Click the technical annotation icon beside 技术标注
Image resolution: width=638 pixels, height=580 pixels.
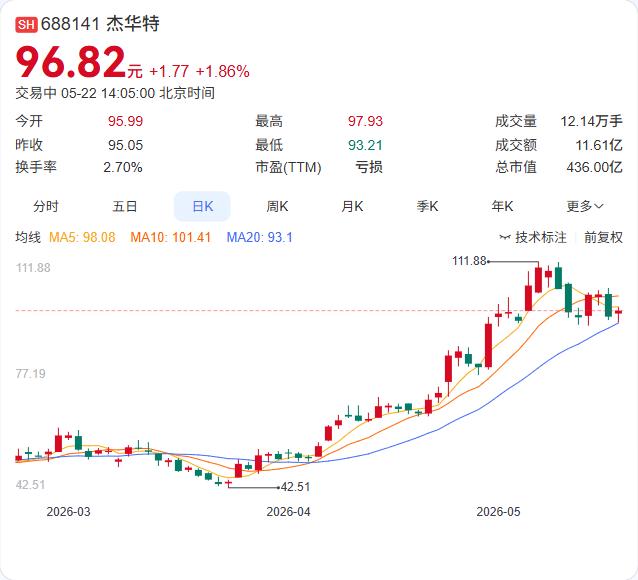pos(505,237)
